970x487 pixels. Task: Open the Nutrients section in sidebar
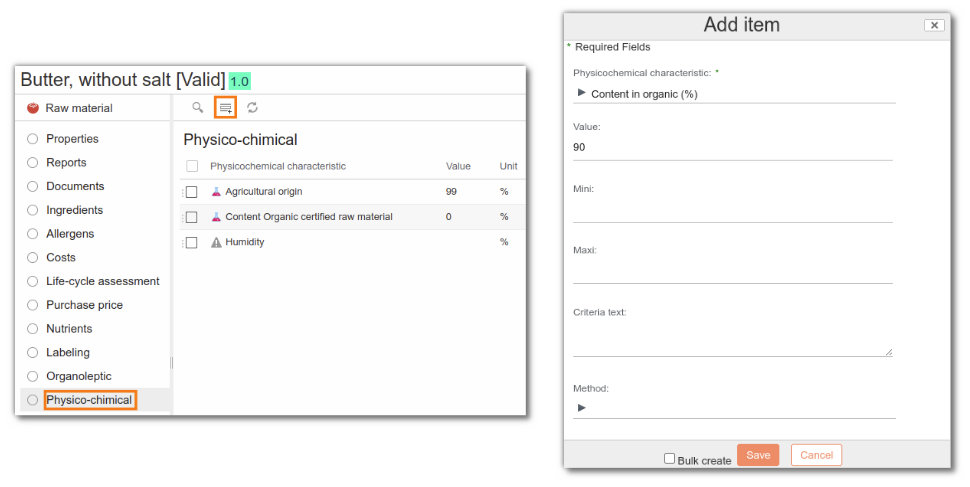69,329
